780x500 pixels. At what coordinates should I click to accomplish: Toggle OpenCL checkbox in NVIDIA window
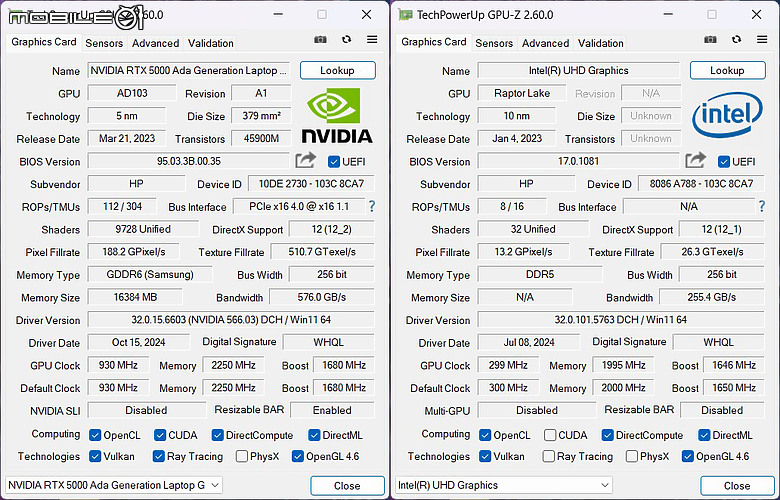[95, 435]
